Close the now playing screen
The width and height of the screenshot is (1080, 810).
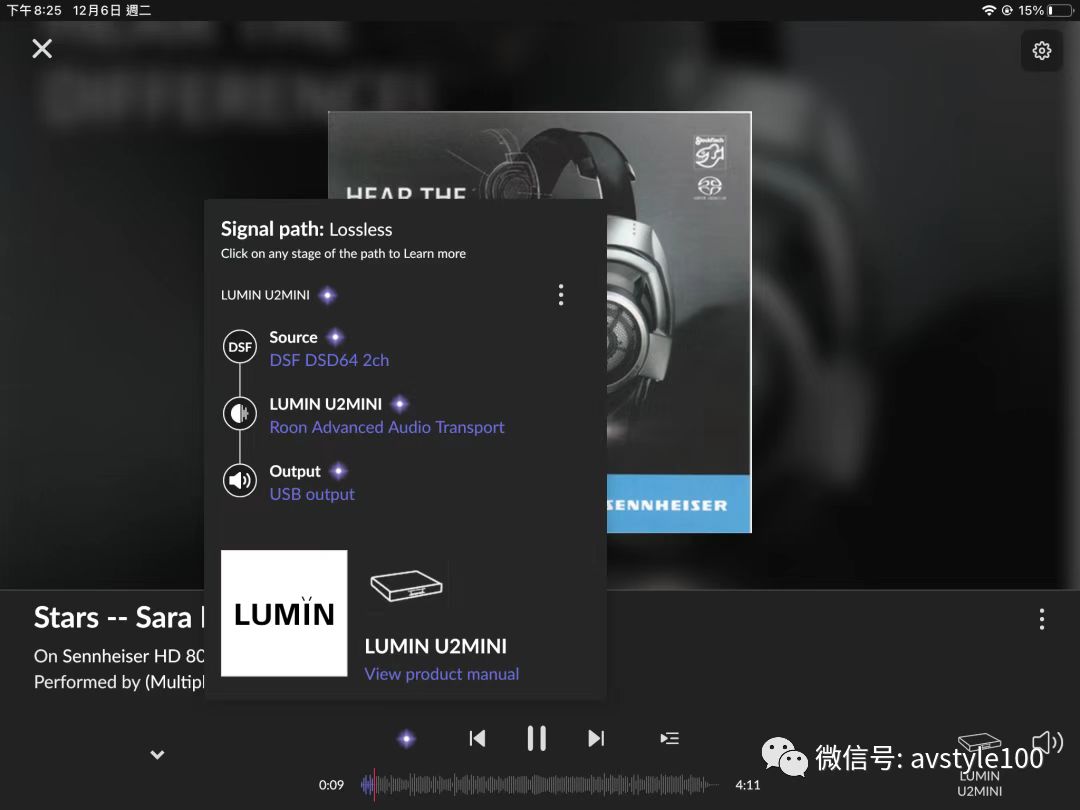coord(42,48)
